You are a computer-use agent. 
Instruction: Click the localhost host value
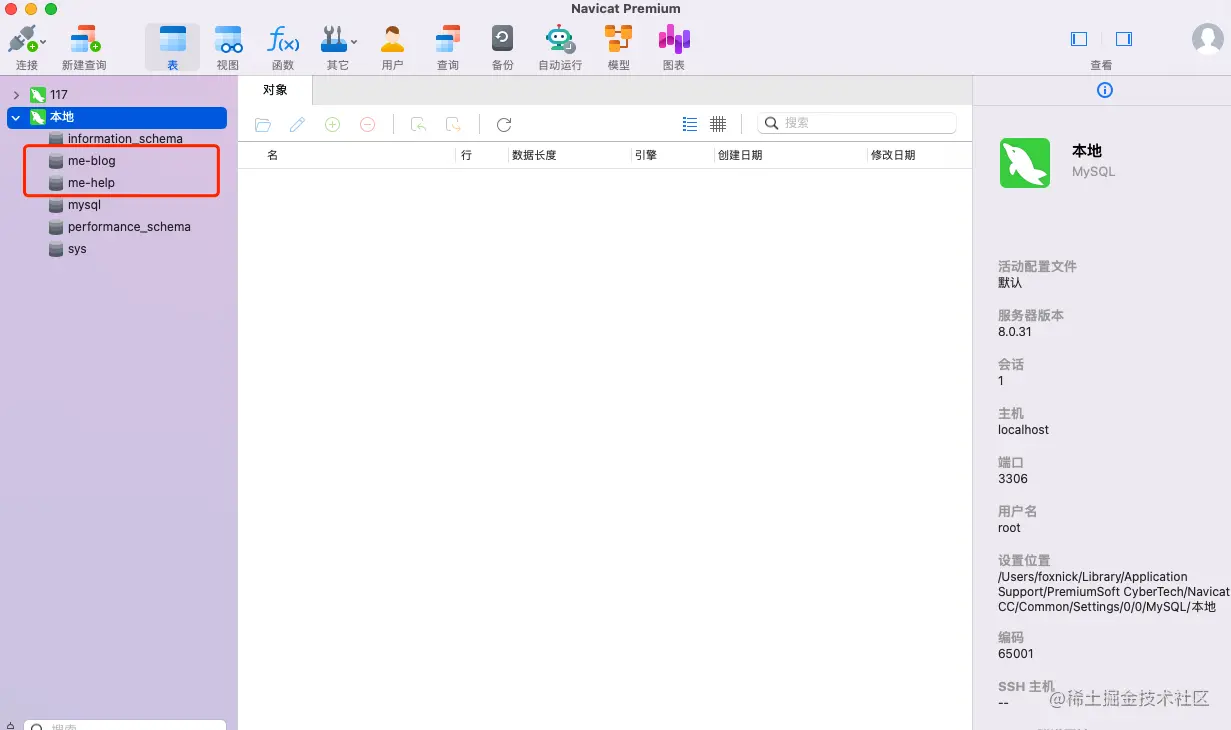1023,430
